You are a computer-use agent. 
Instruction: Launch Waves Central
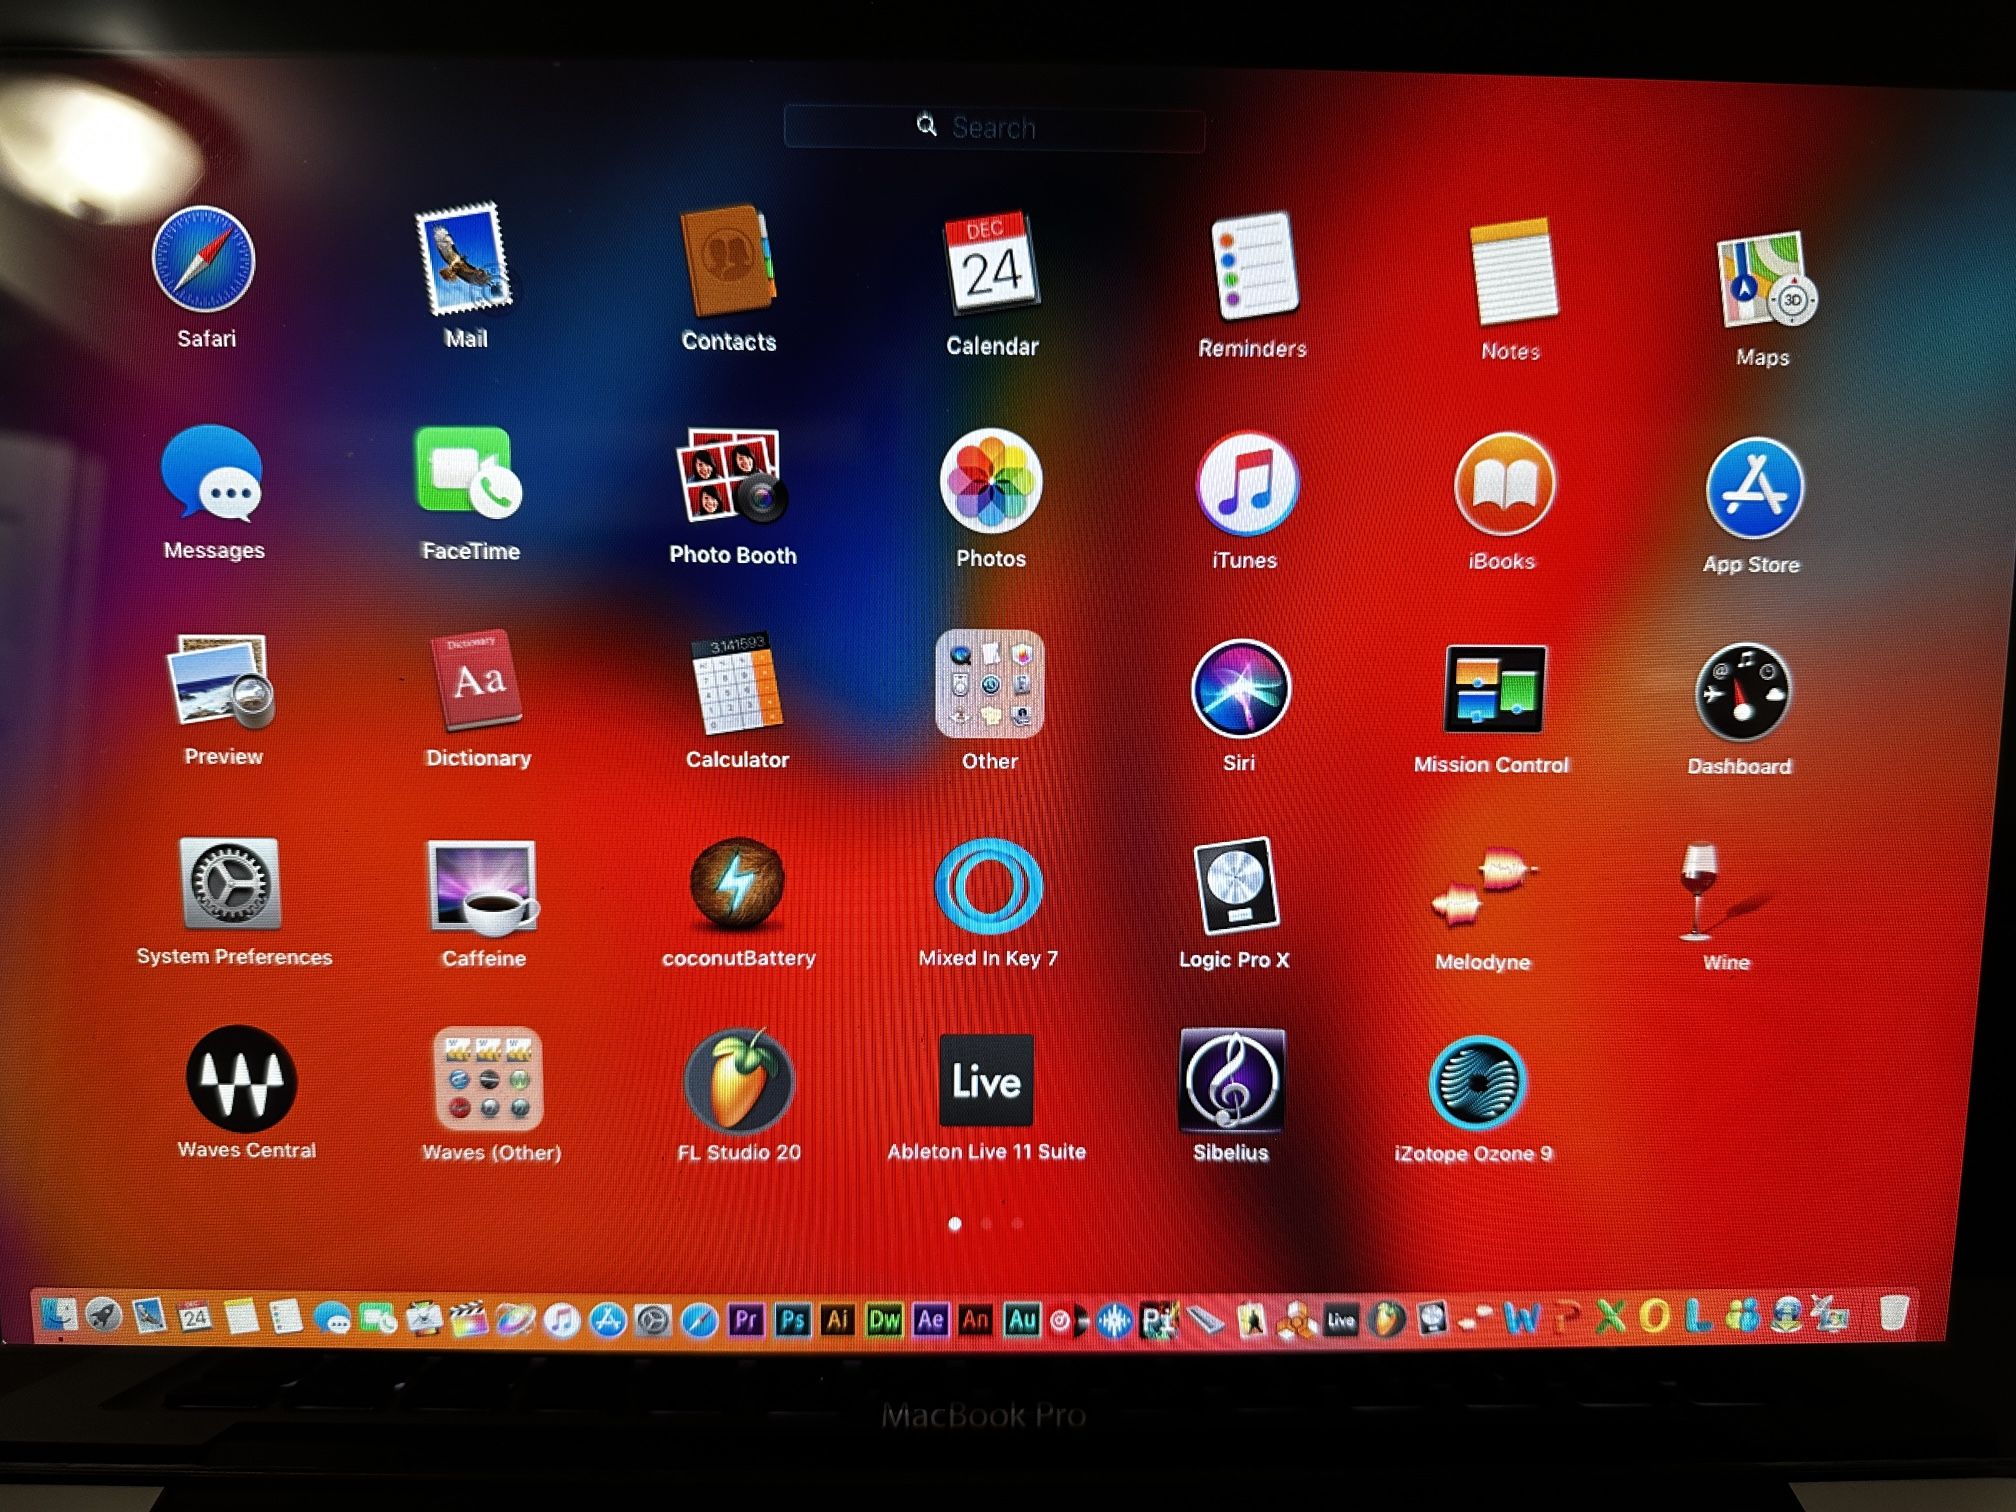coord(242,1080)
